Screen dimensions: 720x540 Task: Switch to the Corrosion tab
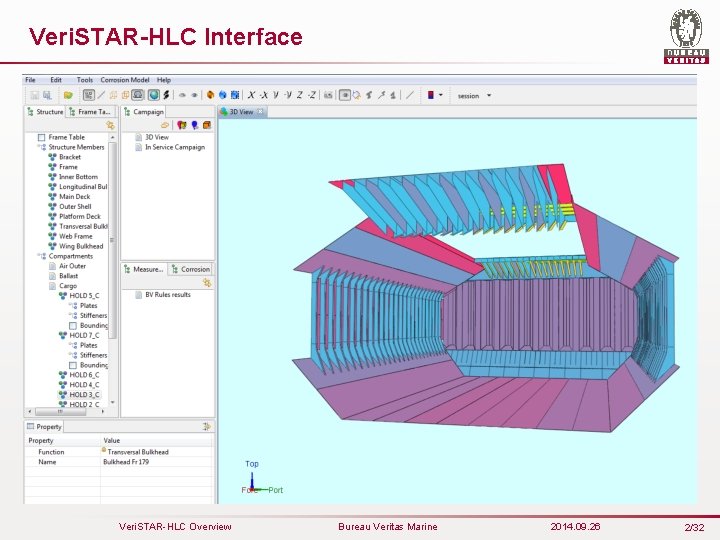pos(191,270)
